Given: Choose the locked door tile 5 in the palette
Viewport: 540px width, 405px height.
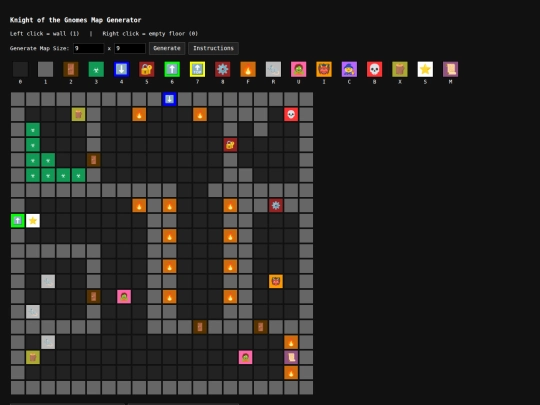Looking at the screenshot, I should click(x=147, y=69).
